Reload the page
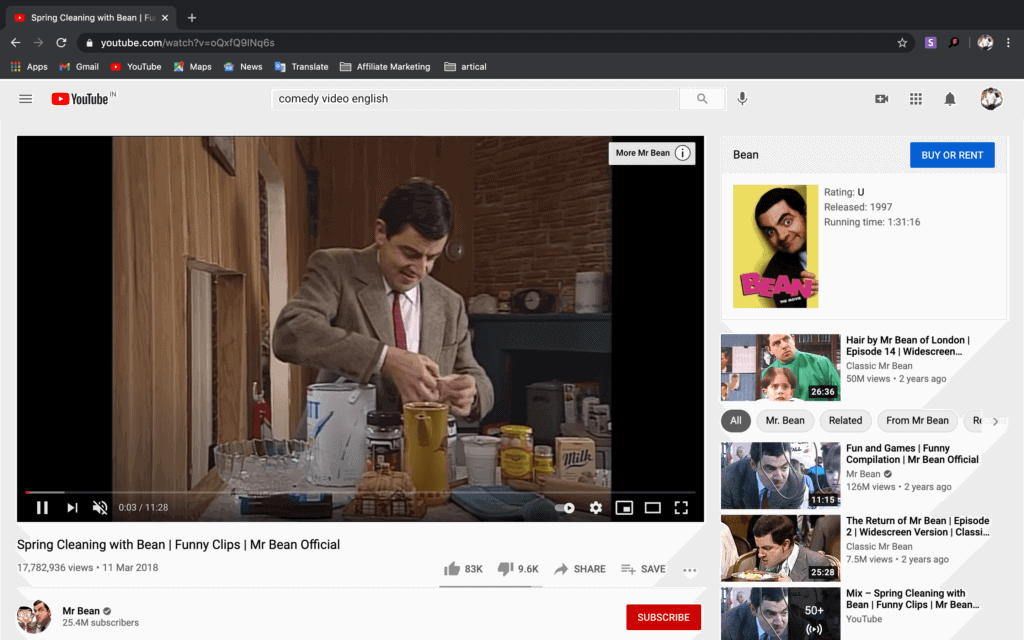This screenshot has width=1024, height=640. point(61,42)
